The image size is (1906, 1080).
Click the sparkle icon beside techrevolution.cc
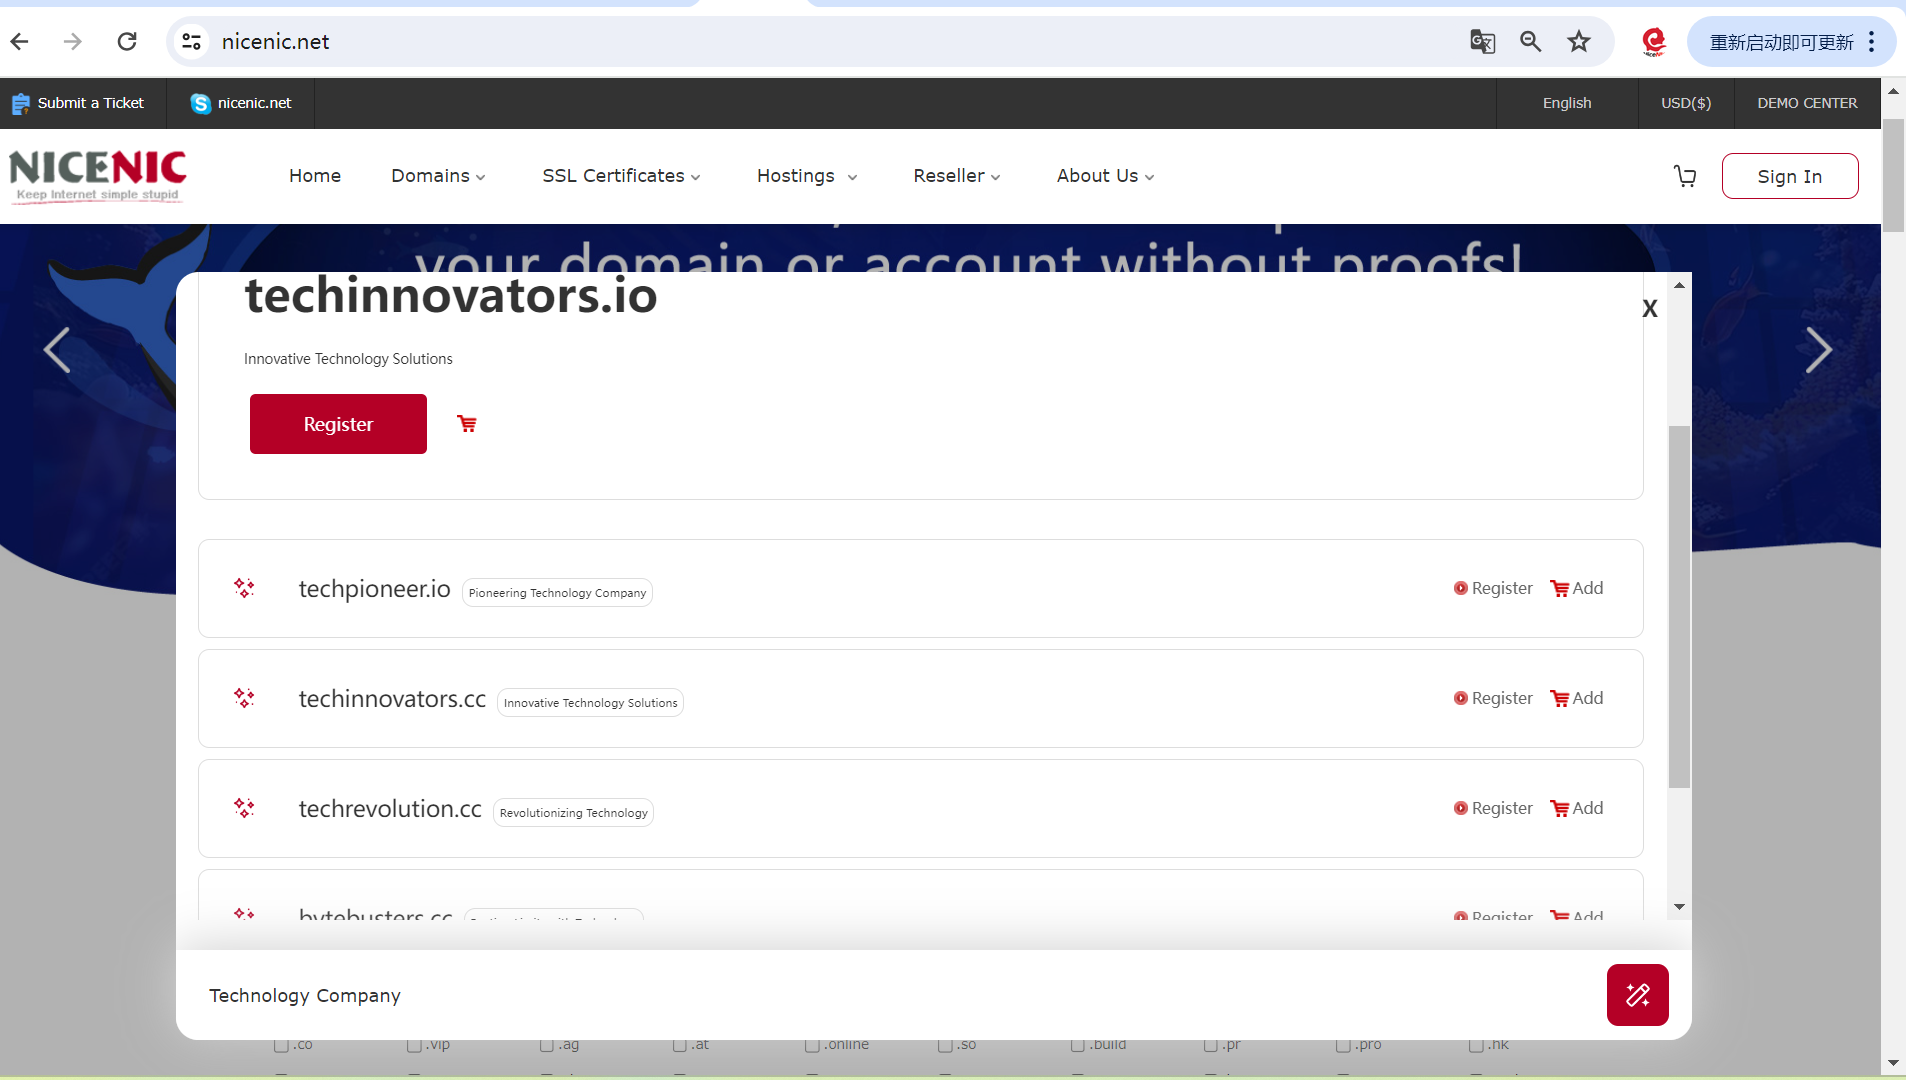click(x=244, y=808)
